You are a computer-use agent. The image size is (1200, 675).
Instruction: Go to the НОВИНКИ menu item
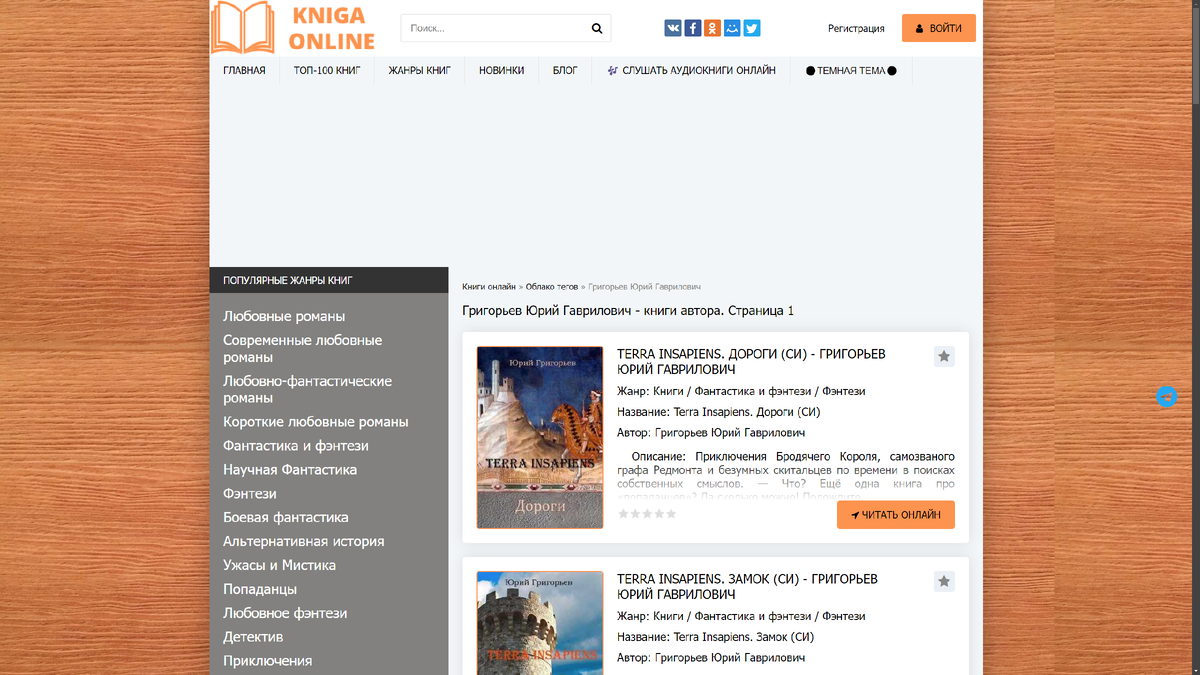(x=501, y=71)
